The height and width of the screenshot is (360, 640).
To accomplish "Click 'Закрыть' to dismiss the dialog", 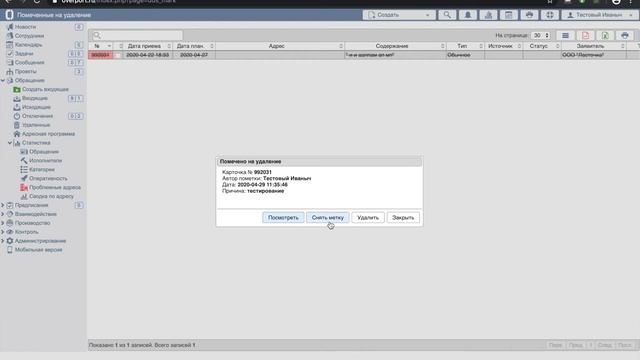I will (403, 218).
